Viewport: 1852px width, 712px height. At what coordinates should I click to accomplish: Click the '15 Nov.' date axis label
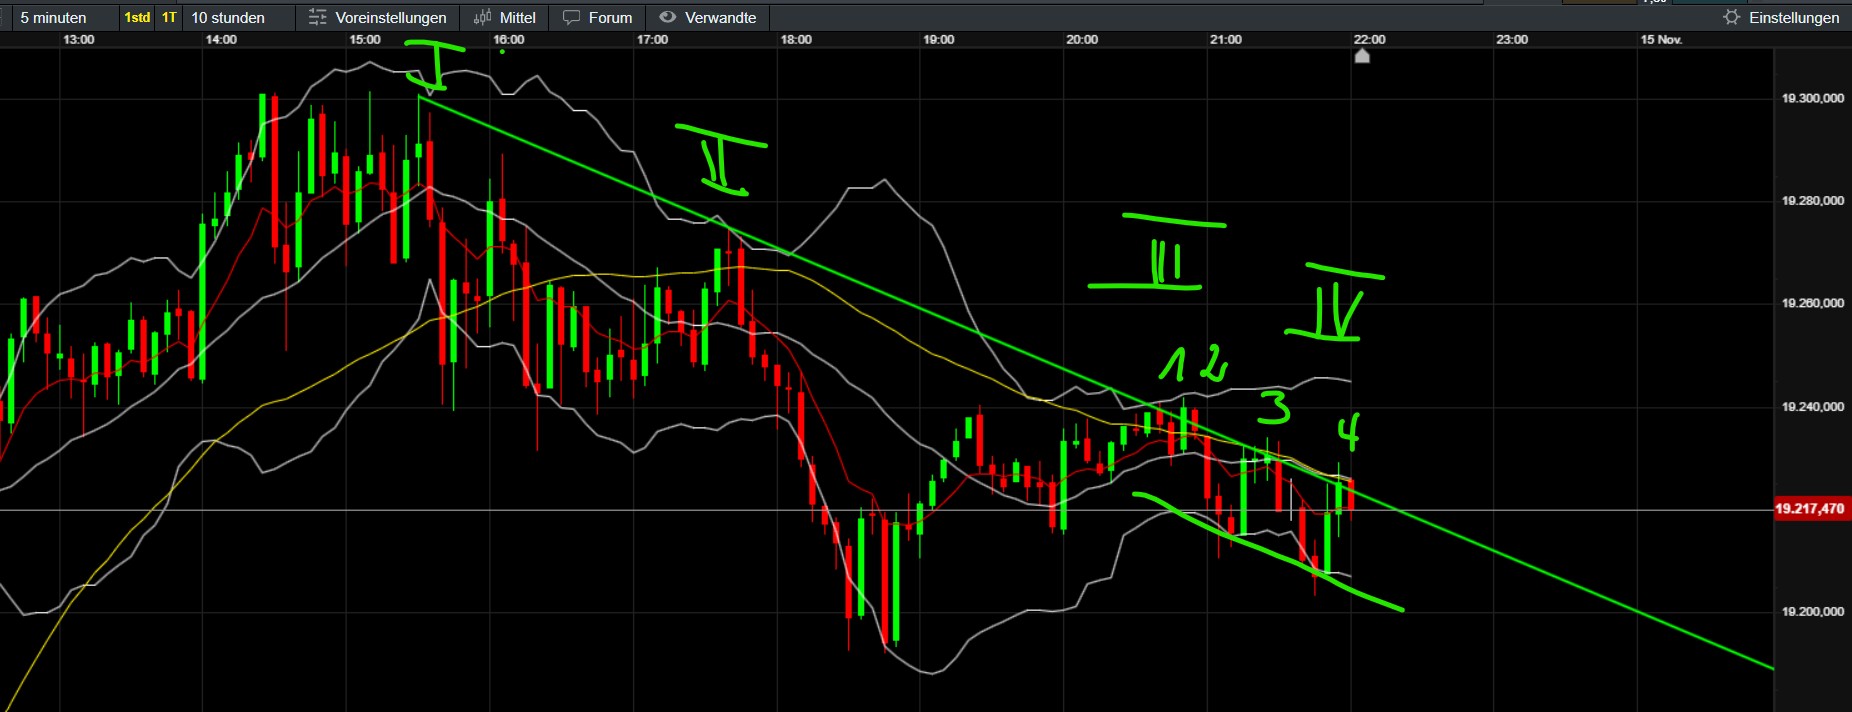(1661, 40)
